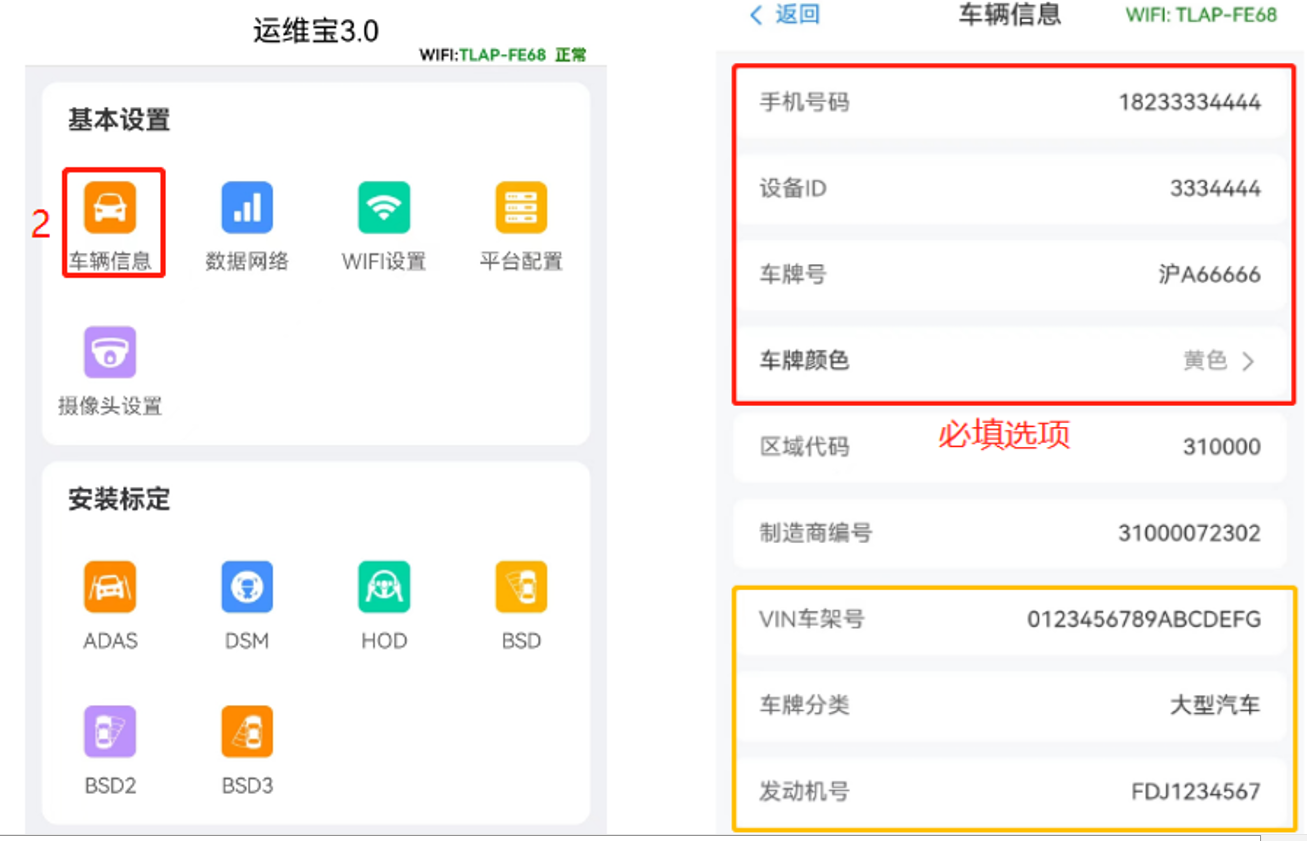Launch the BSD3 calibration icon
This screenshot has height=841, width=1307.
247,732
